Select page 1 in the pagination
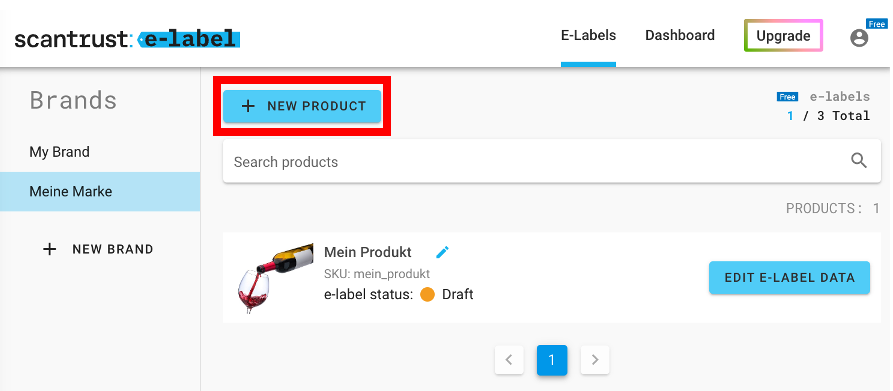 tap(552, 360)
